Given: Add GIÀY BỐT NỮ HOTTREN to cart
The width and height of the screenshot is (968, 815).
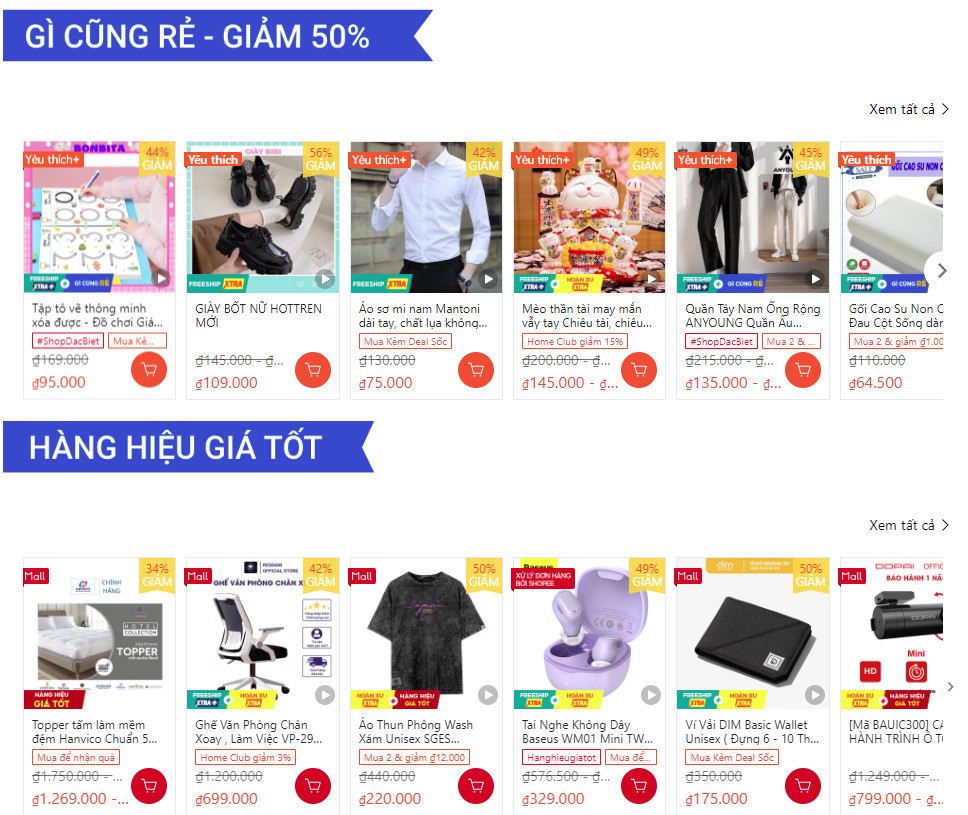Looking at the screenshot, I should coord(313,370).
